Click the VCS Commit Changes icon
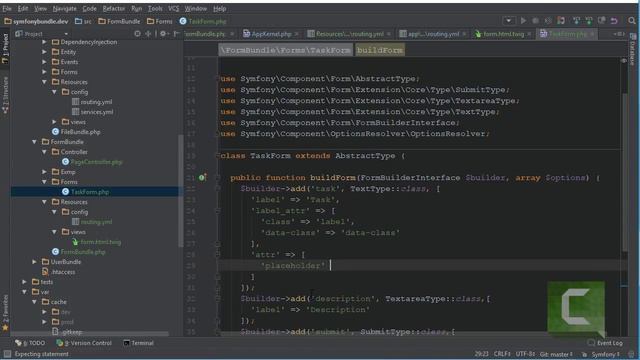 (x=589, y=21)
